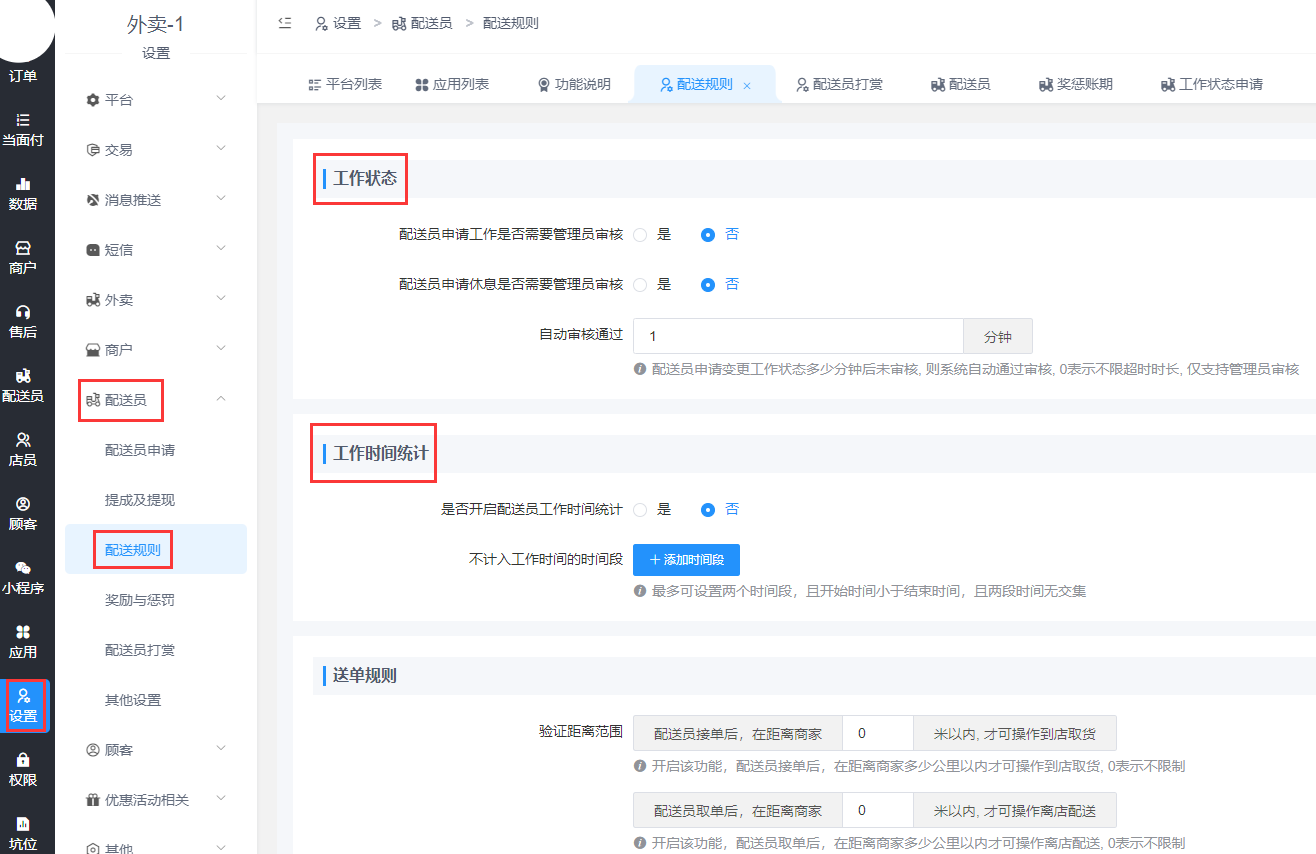Click distance input for 到店取货
1316x854 pixels.
click(x=877, y=733)
